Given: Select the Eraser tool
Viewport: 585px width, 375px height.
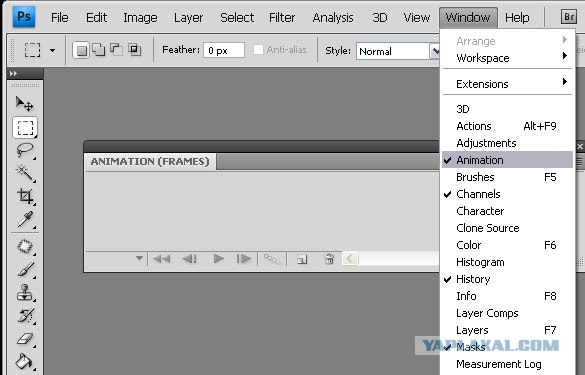Looking at the screenshot, I should coord(25,339).
